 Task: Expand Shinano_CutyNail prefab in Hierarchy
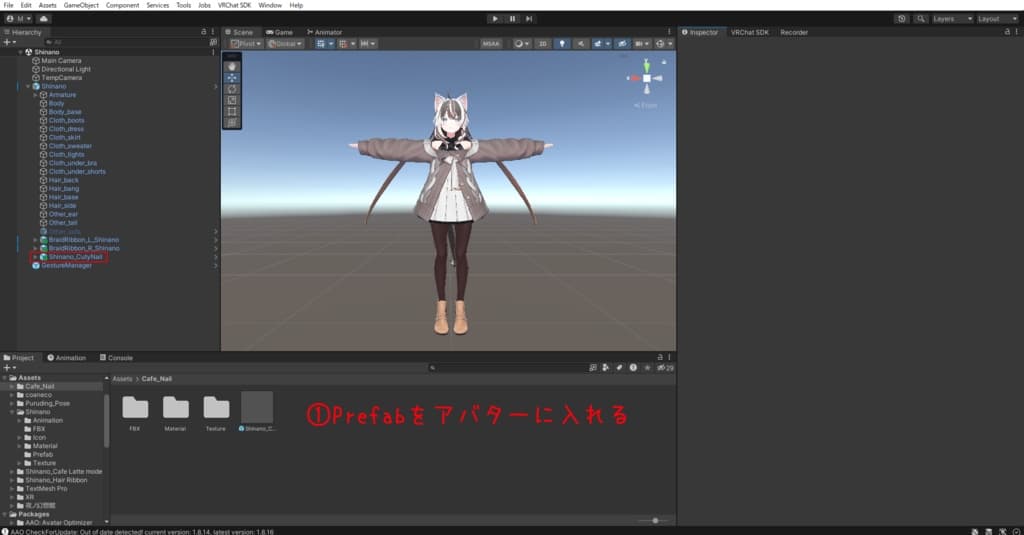click(x=35, y=257)
